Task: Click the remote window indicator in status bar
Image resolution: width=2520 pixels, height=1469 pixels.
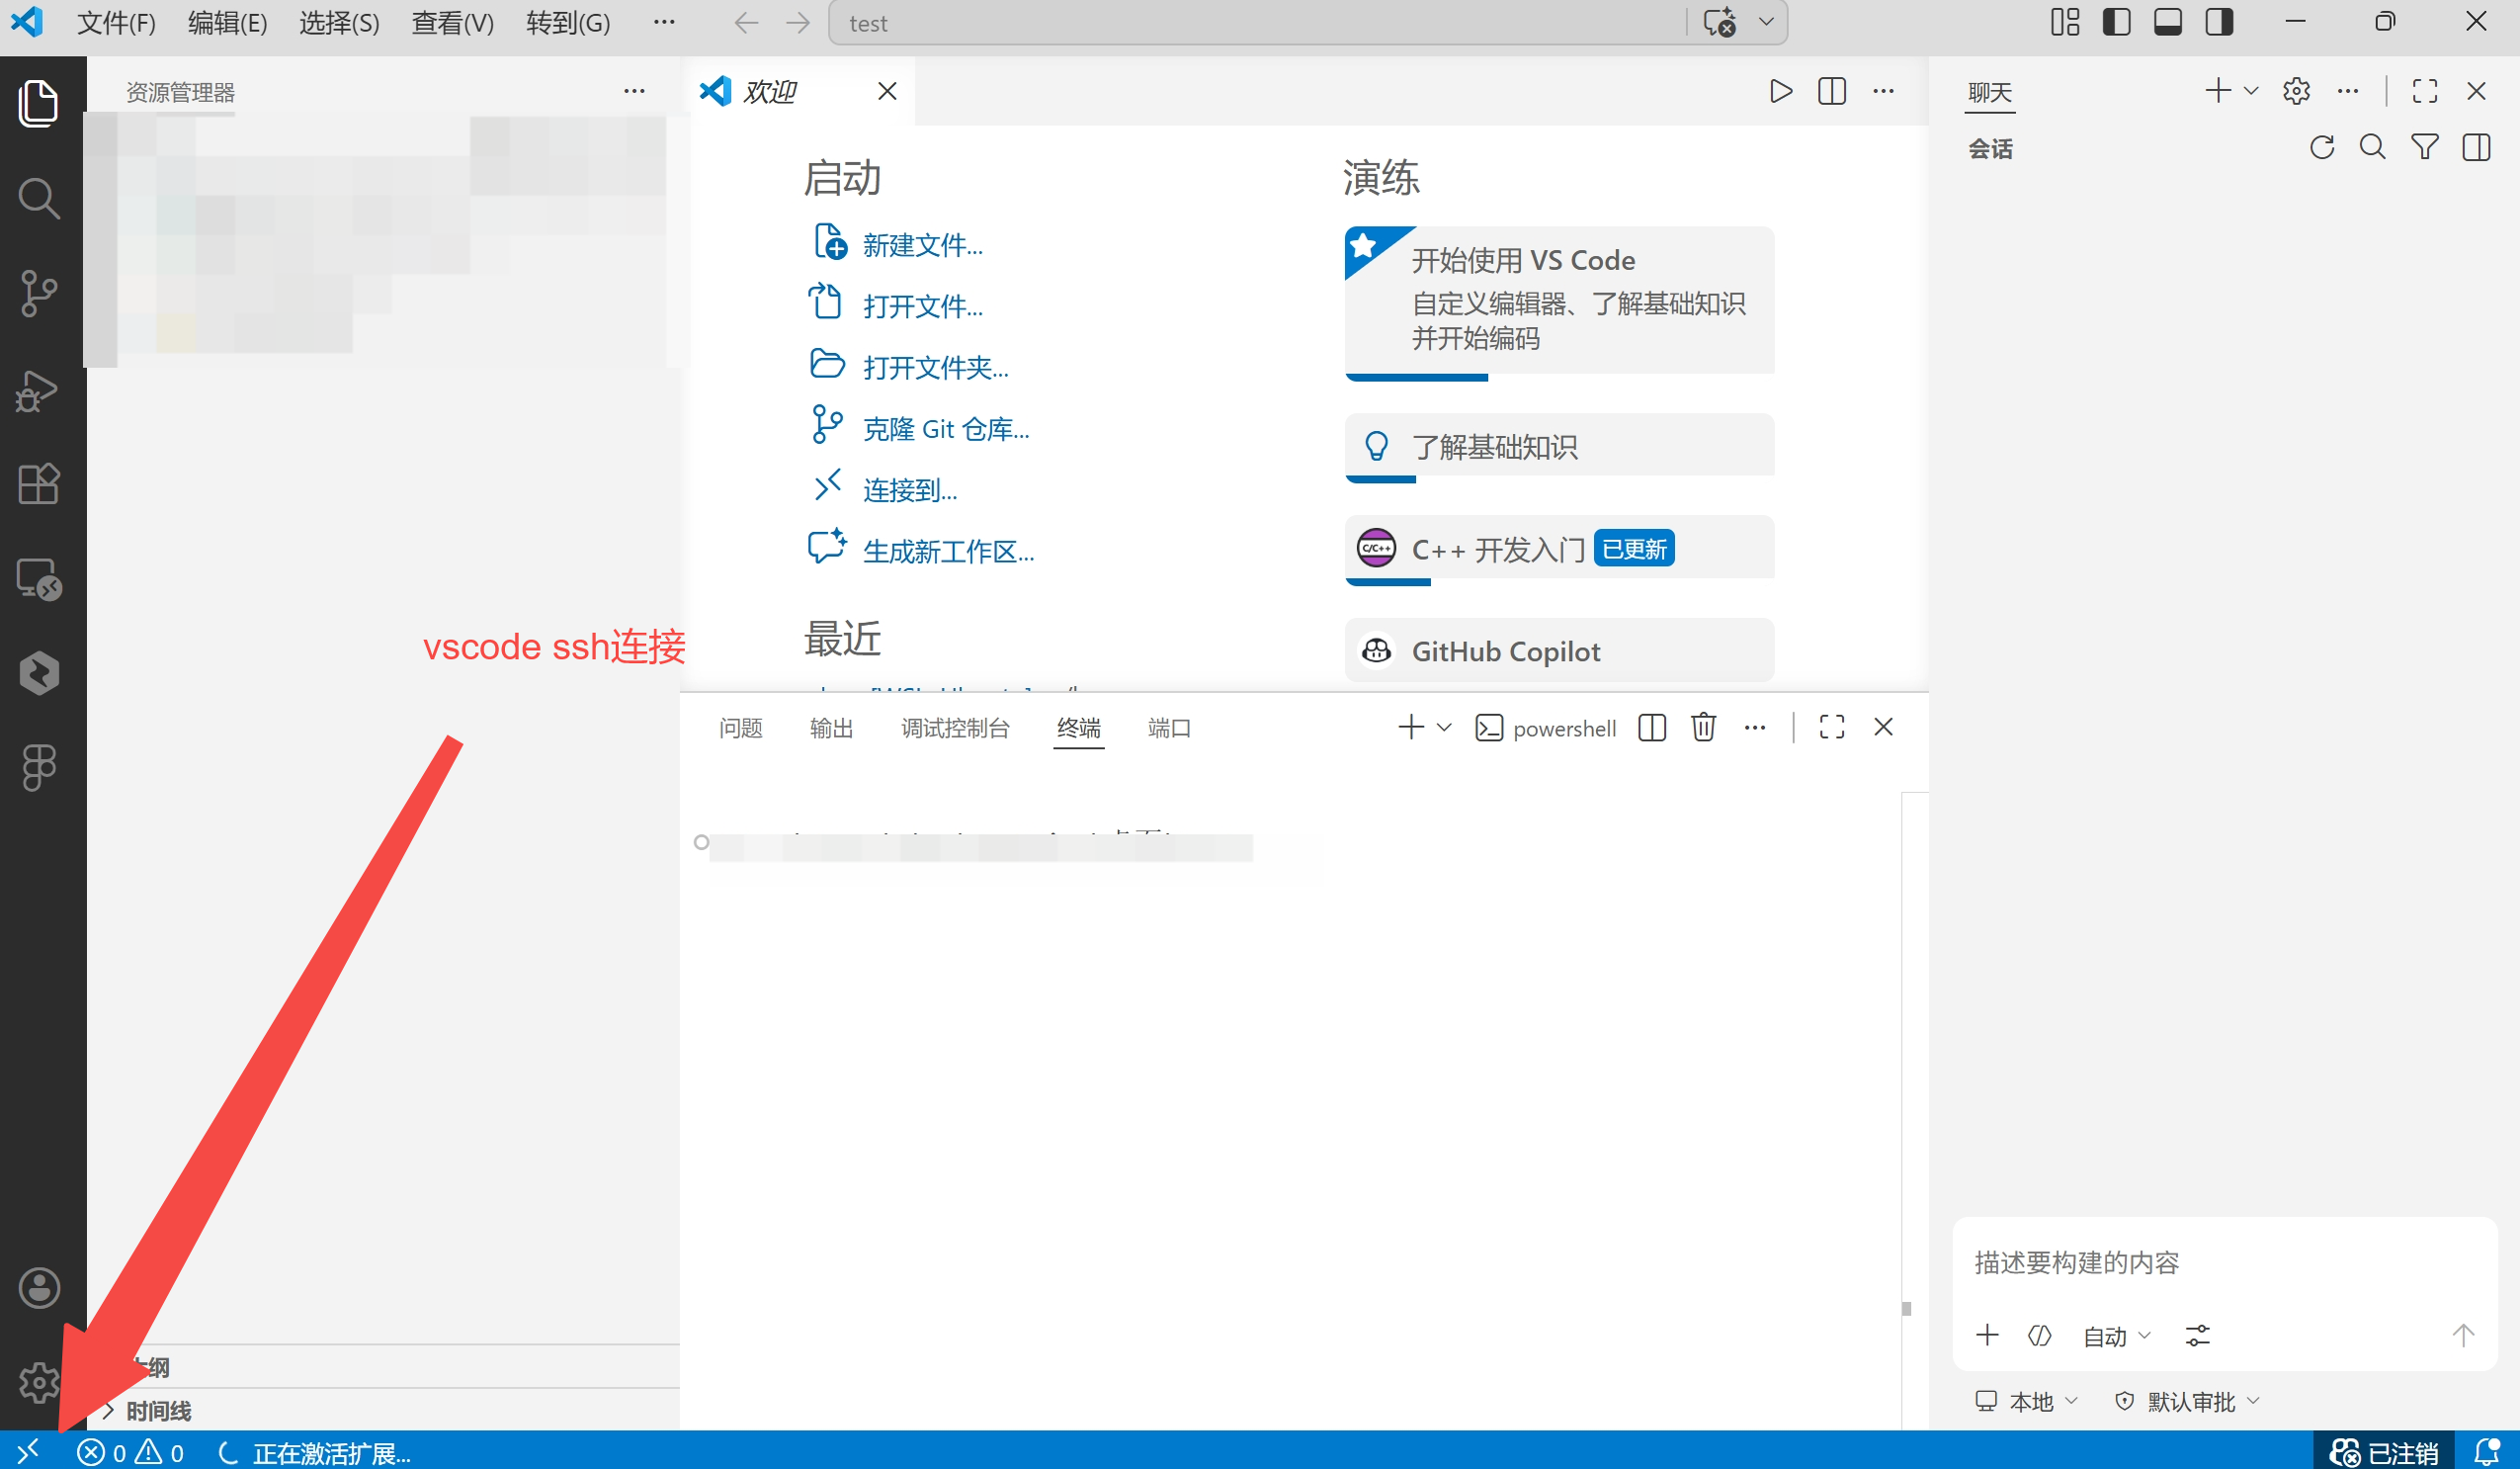Action: click(28, 1450)
